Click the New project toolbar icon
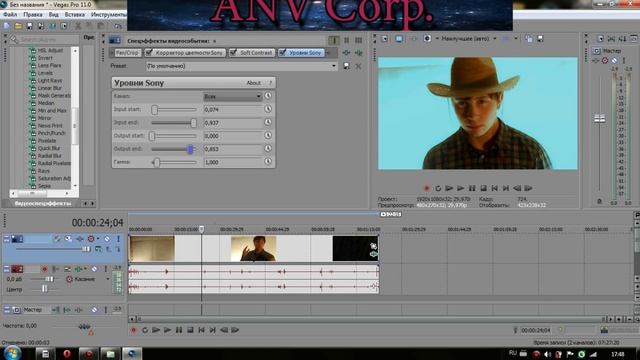 7,26
